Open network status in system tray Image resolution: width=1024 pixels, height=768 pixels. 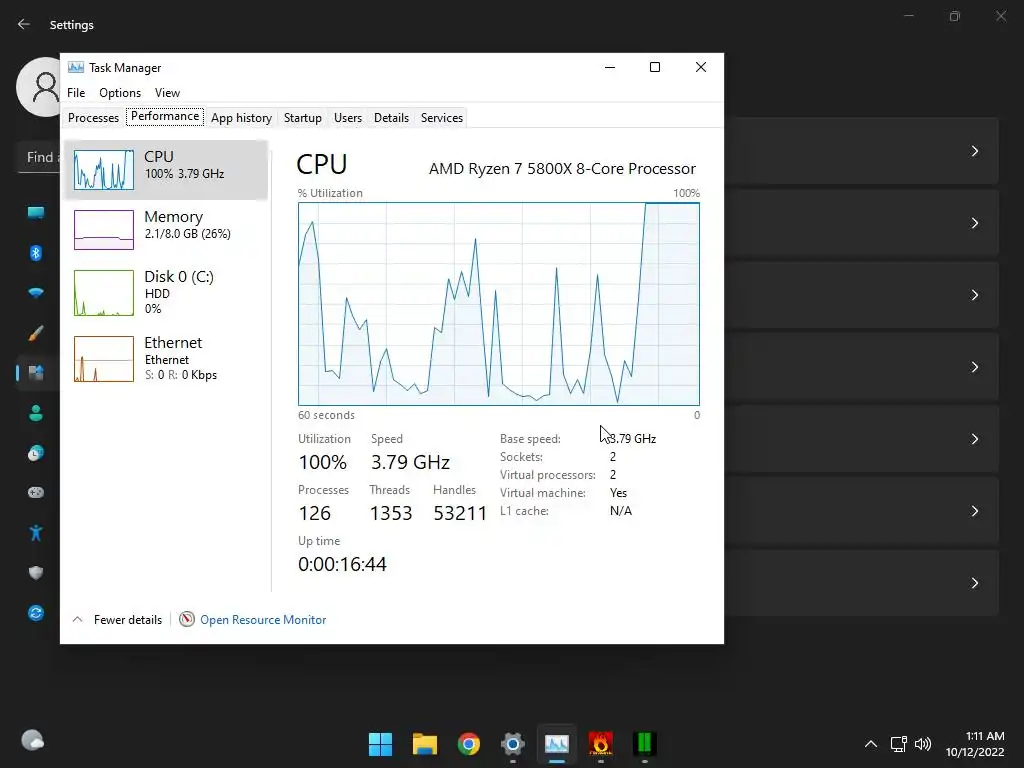[x=899, y=744]
